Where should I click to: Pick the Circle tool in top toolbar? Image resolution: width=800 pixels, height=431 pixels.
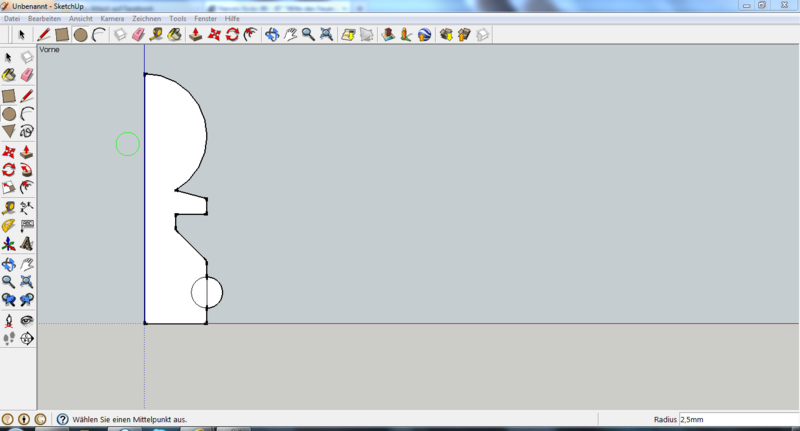(80, 34)
